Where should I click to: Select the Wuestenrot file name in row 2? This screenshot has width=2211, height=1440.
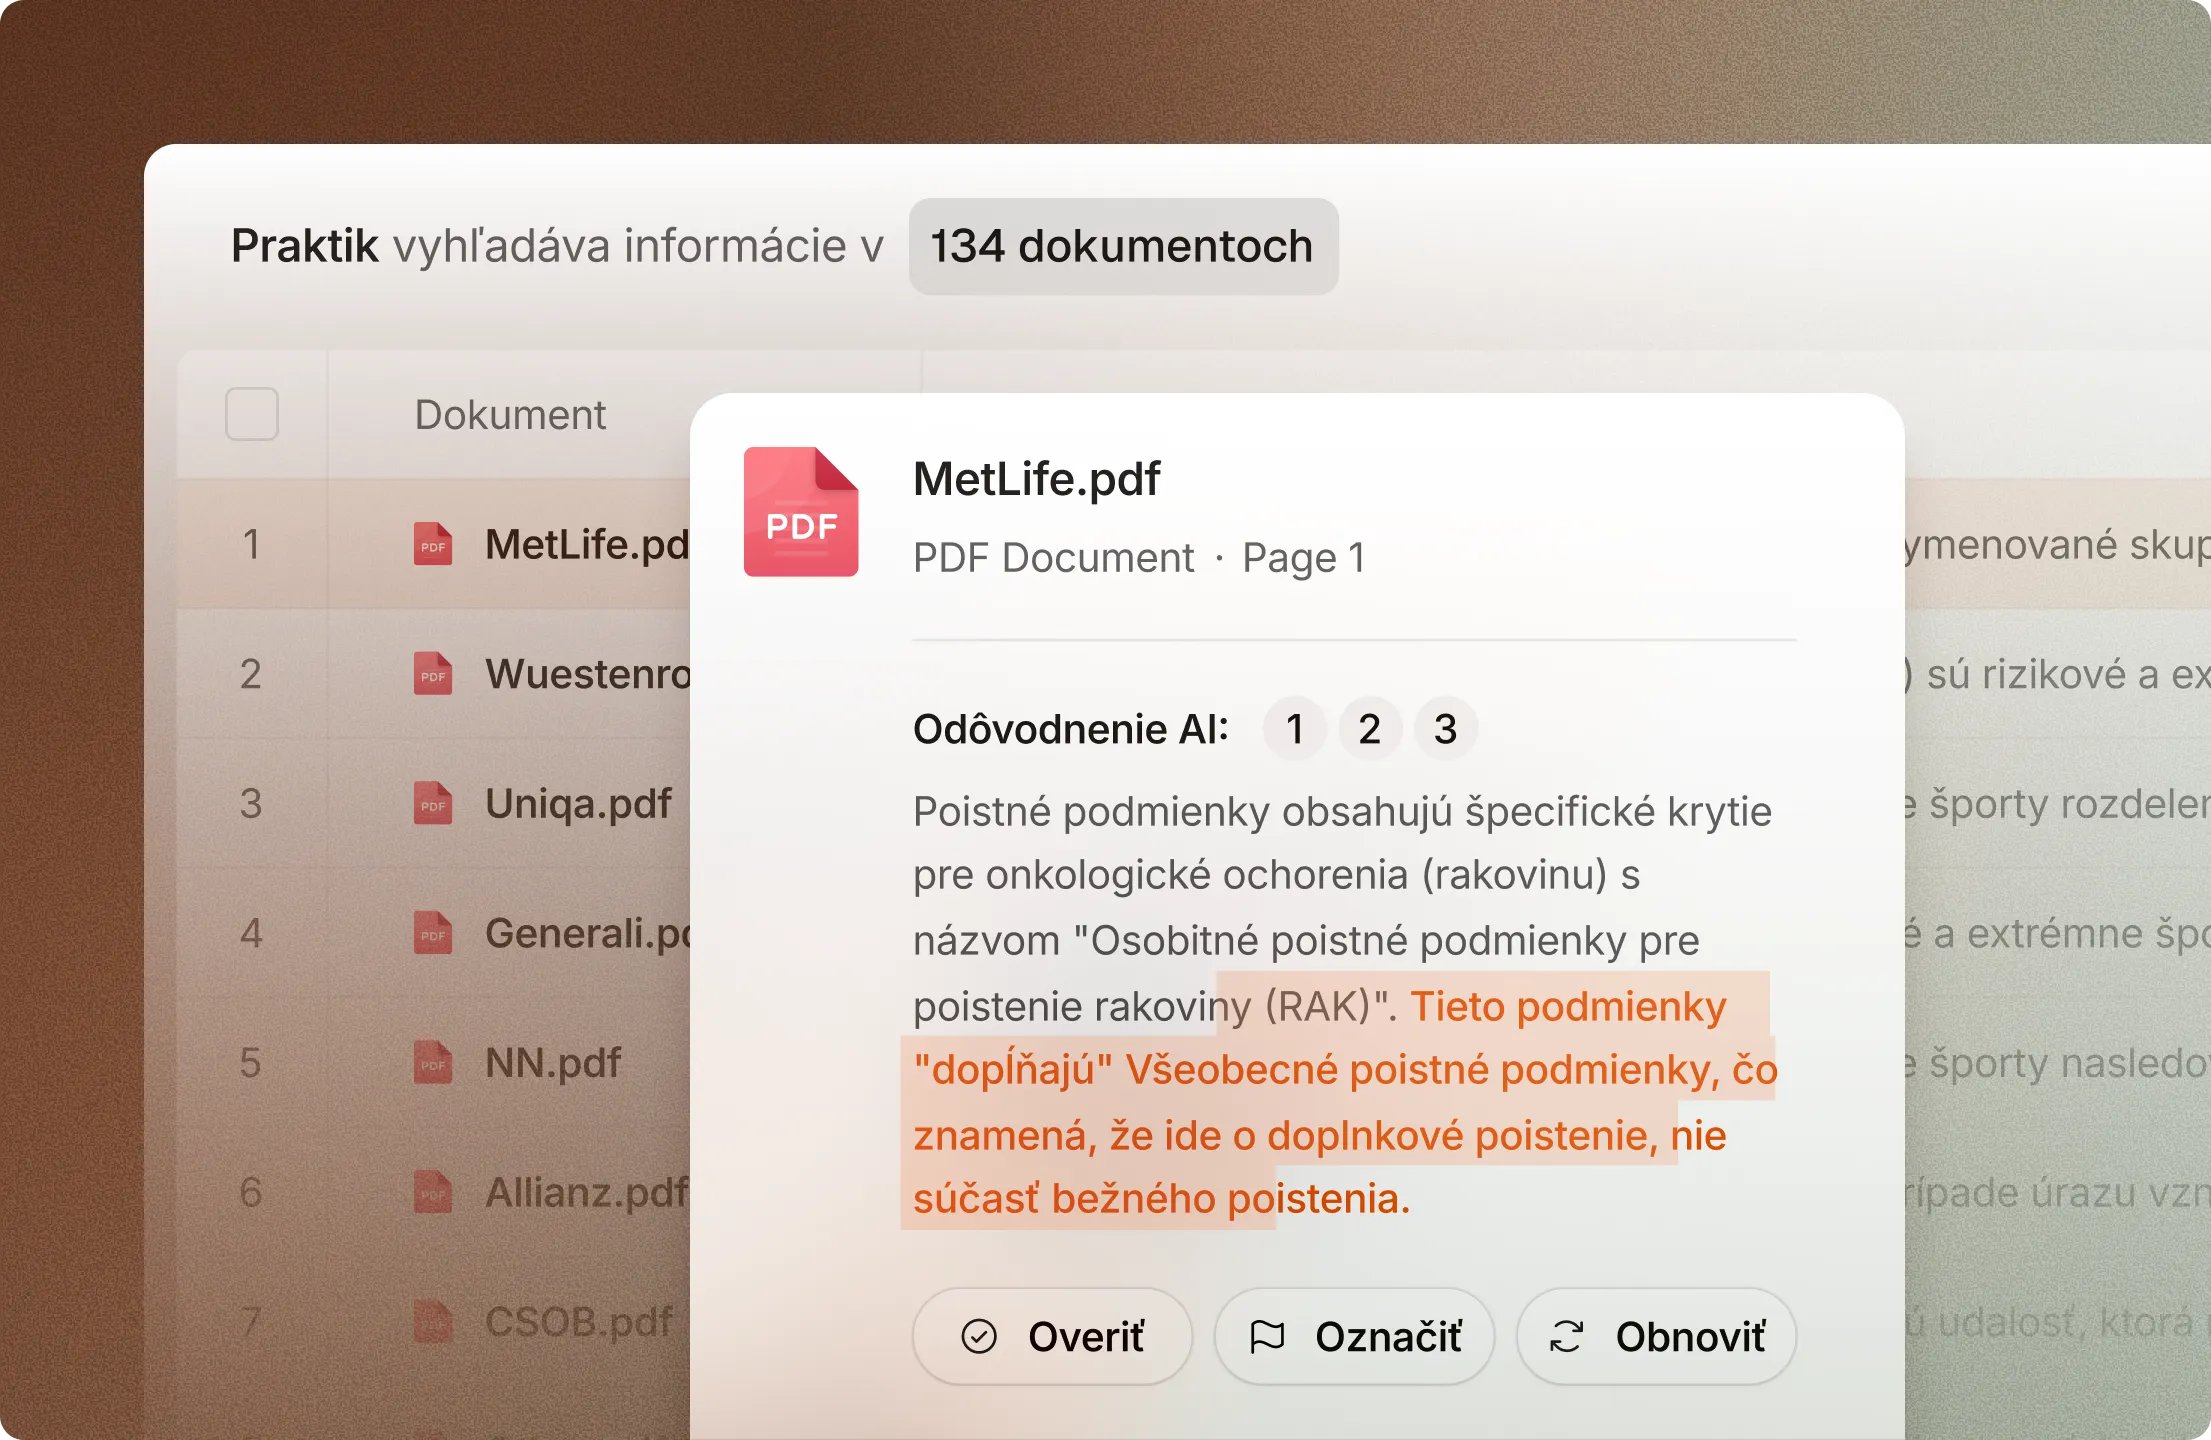click(x=588, y=674)
